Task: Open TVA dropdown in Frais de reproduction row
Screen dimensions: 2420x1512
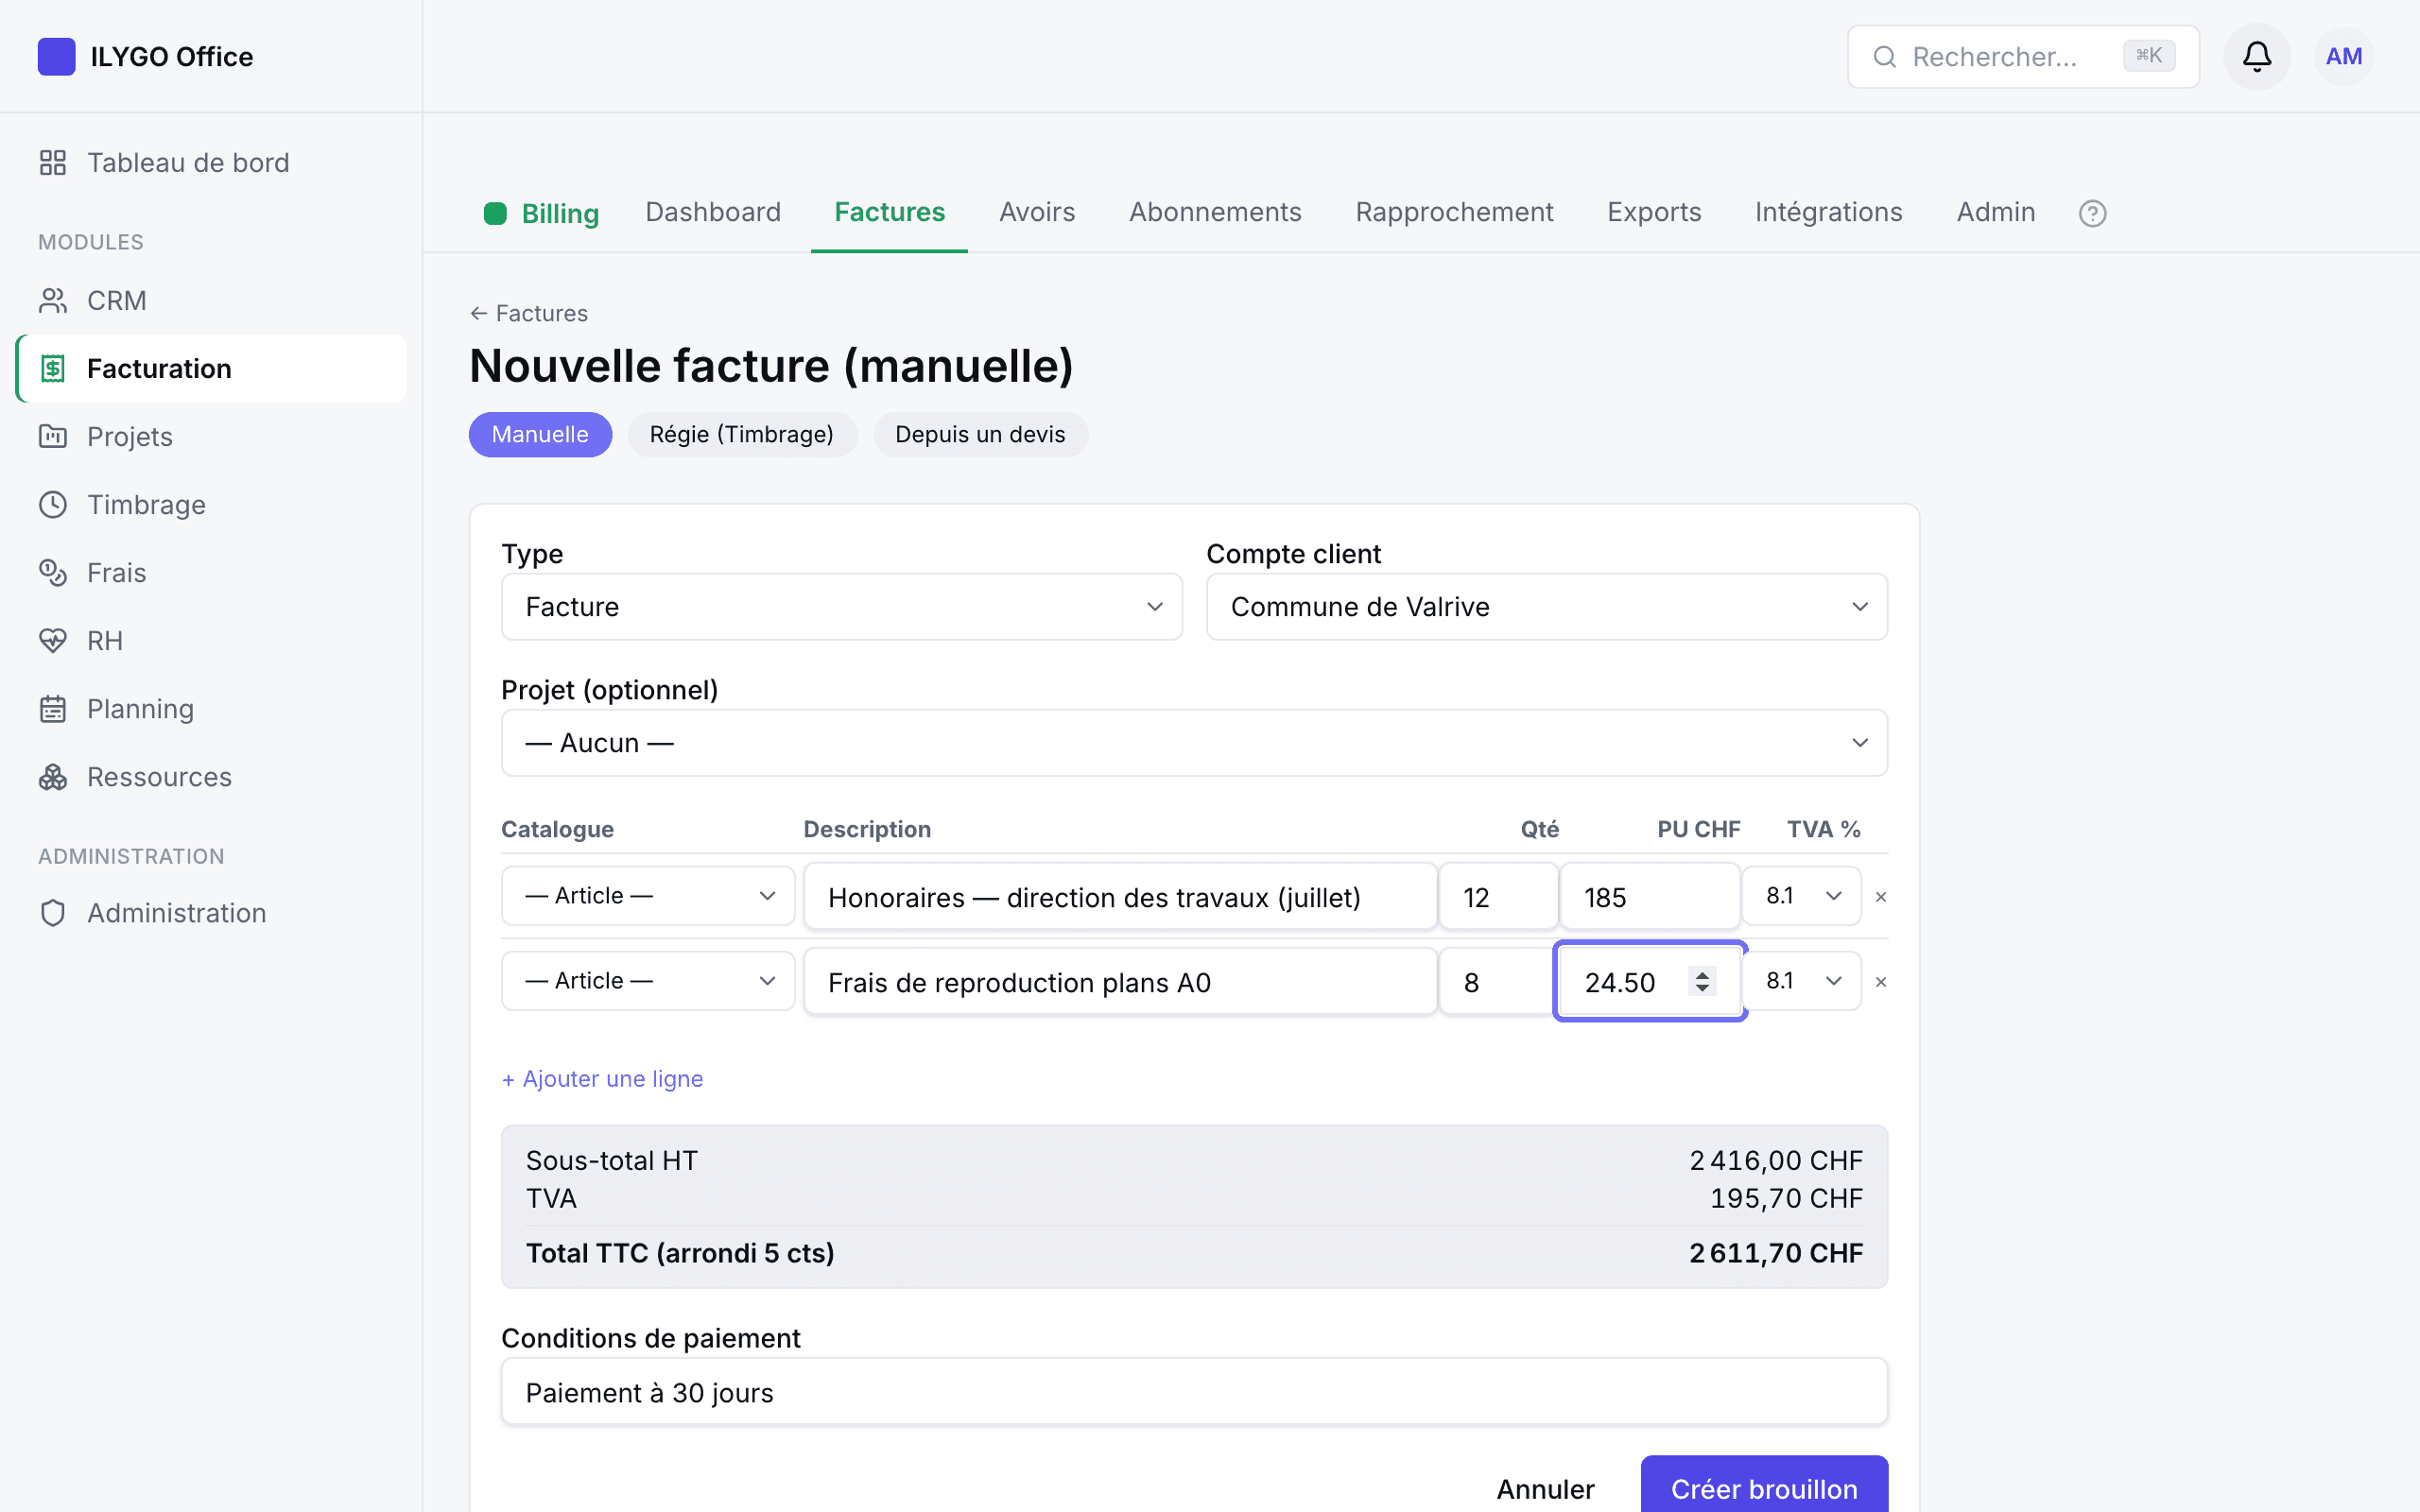Action: [1801, 981]
